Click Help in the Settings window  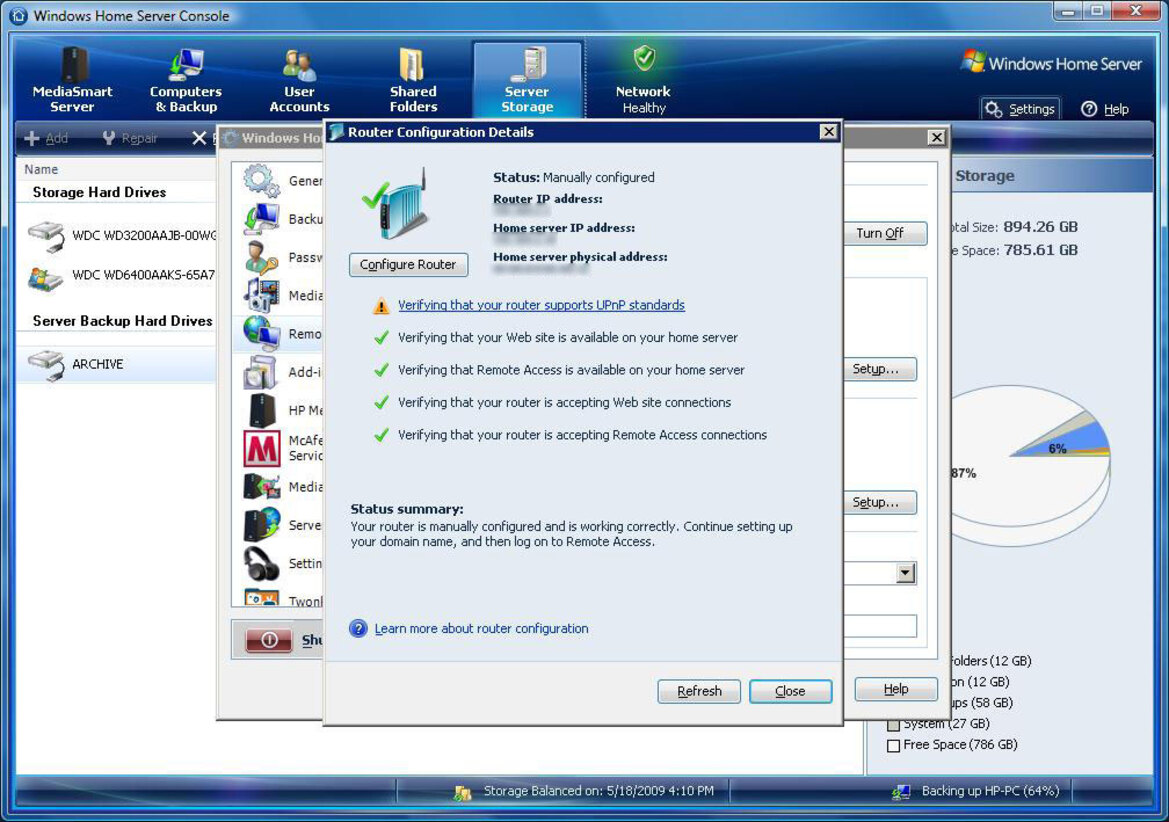(895, 689)
